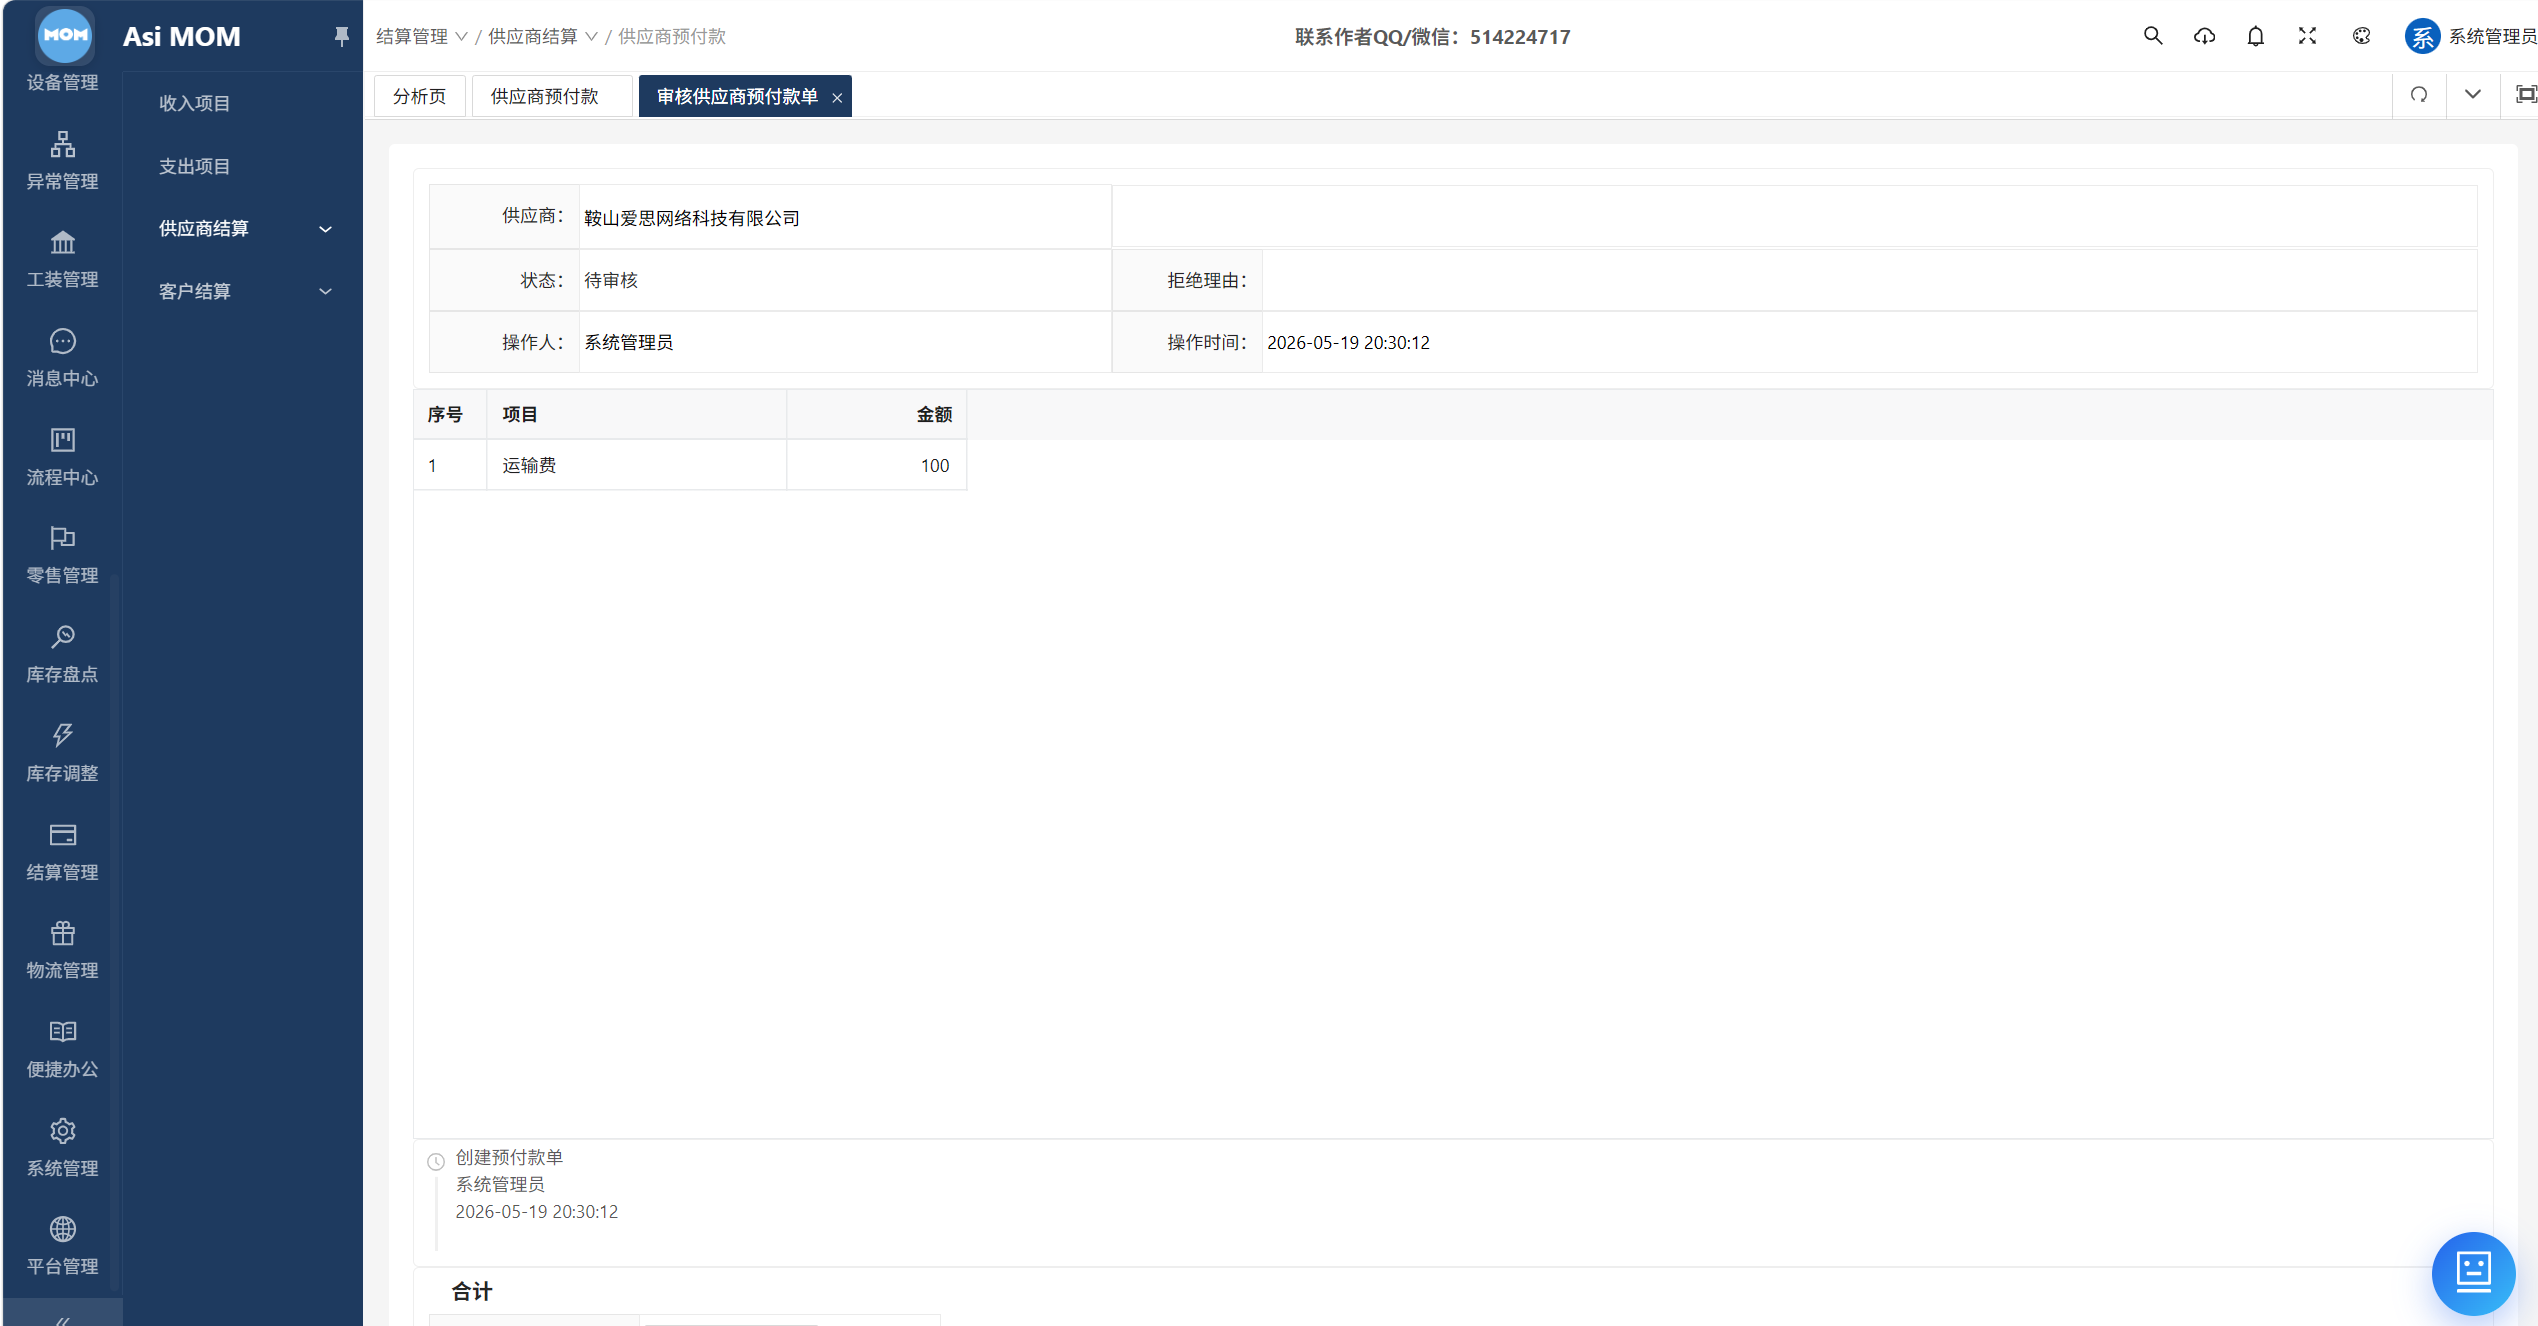Refresh the current tab page
2538x1326 pixels.
(2419, 95)
